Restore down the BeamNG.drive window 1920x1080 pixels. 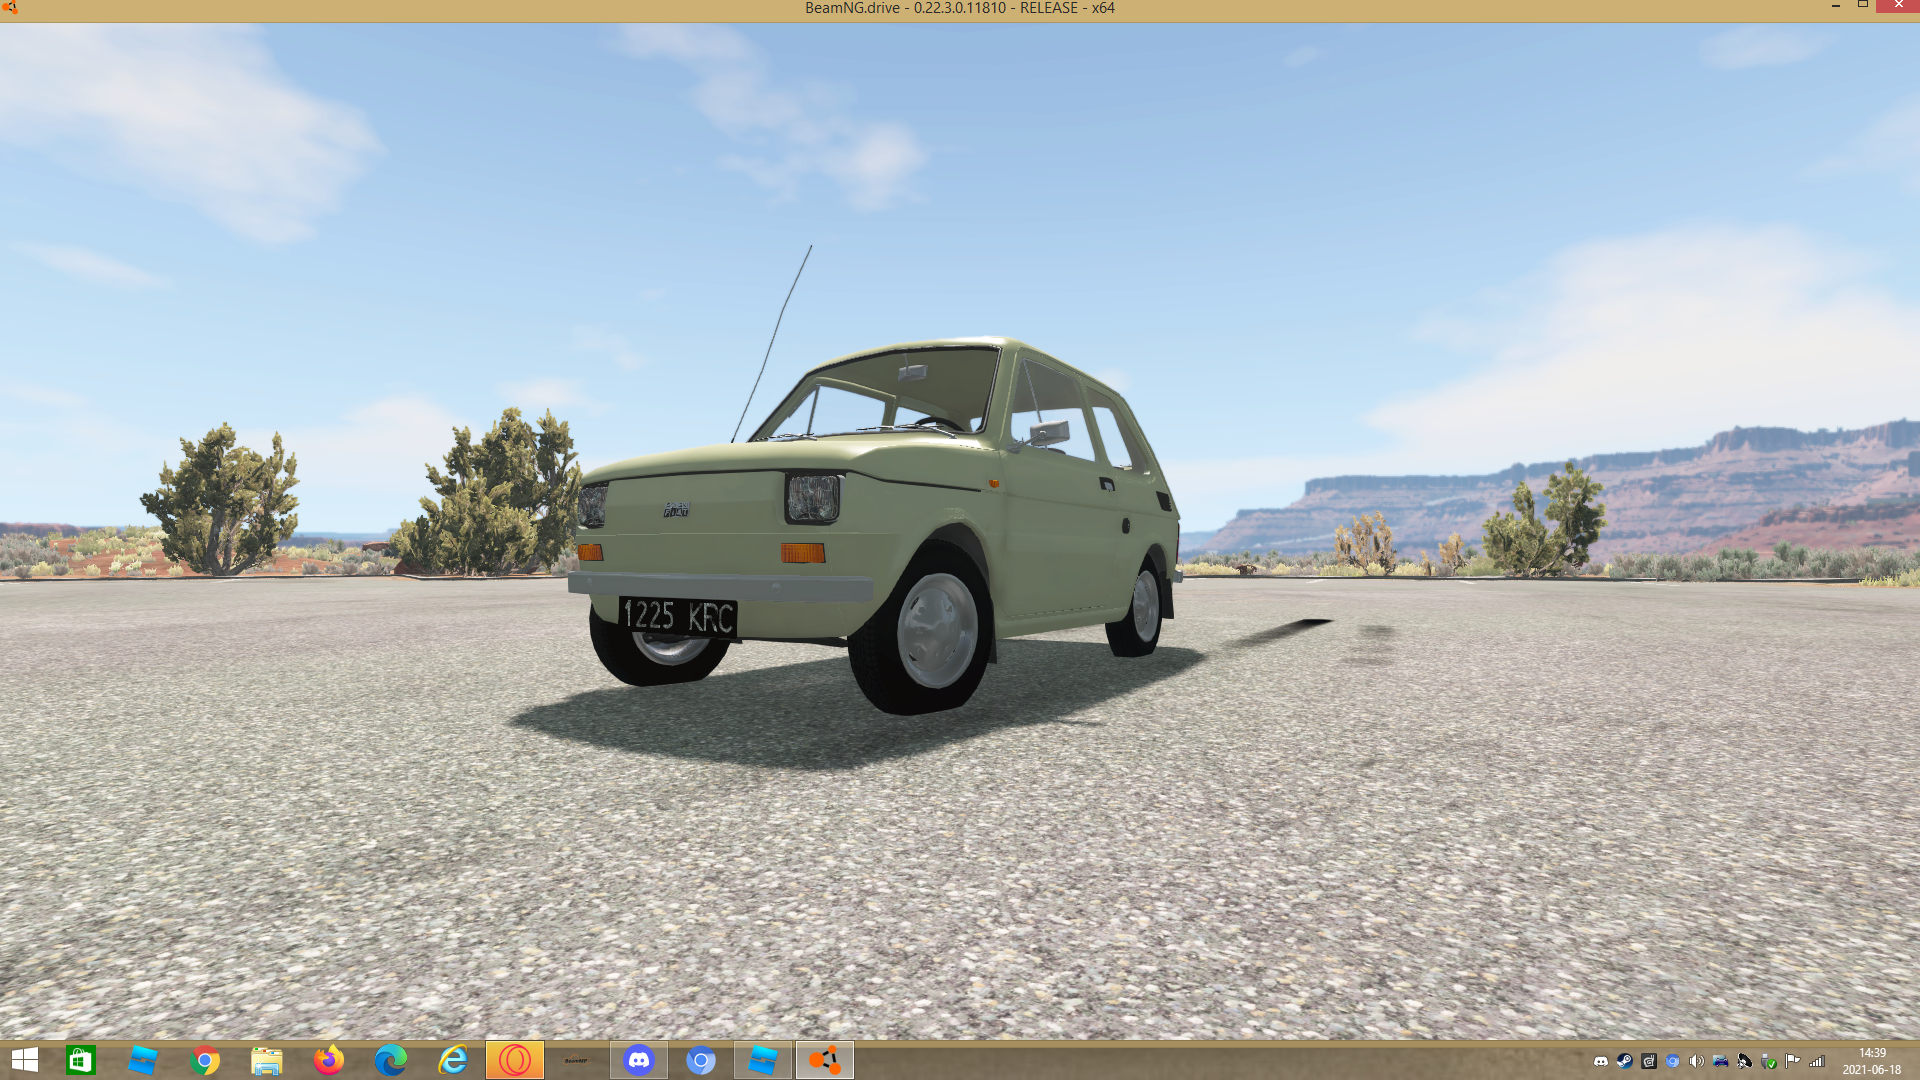[x=1863, y=6]
